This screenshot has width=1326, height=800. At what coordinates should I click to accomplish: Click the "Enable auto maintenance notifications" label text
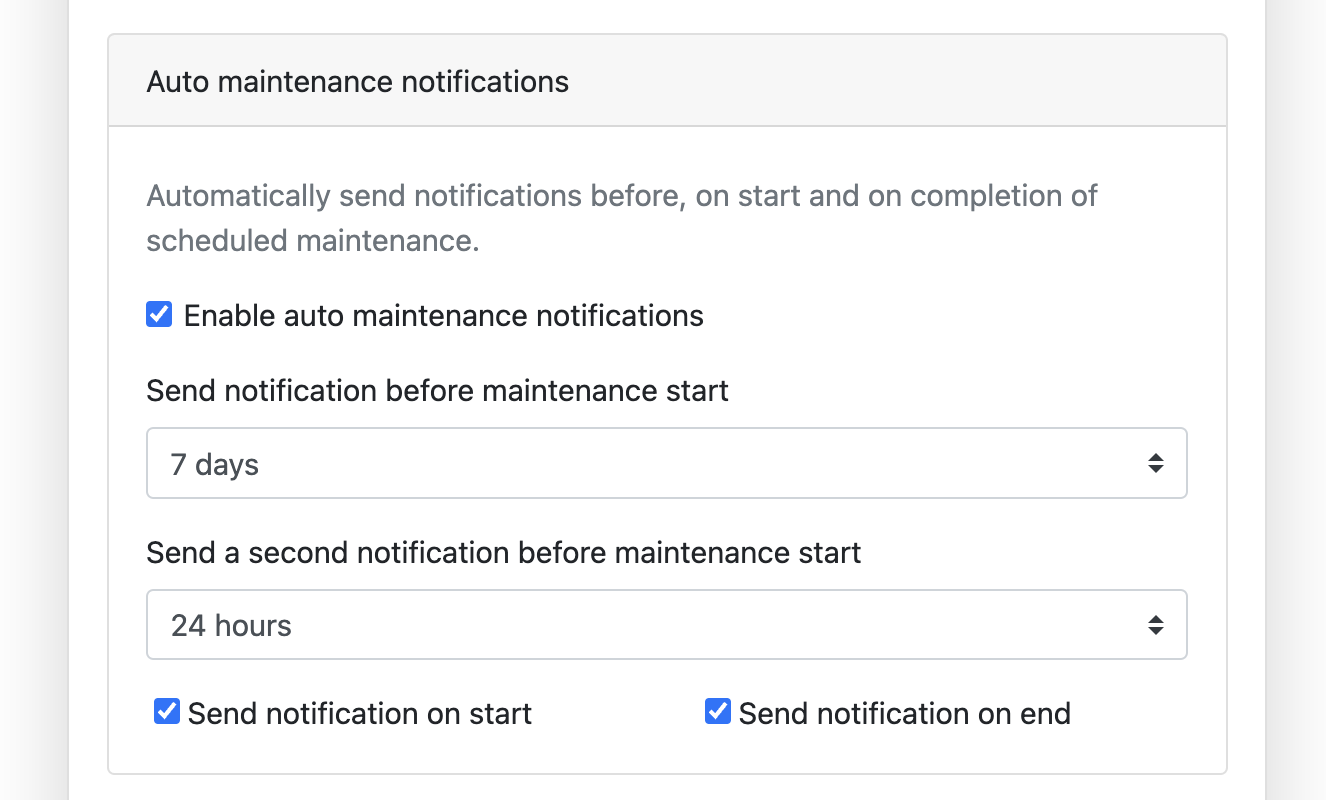coord(443,316)
